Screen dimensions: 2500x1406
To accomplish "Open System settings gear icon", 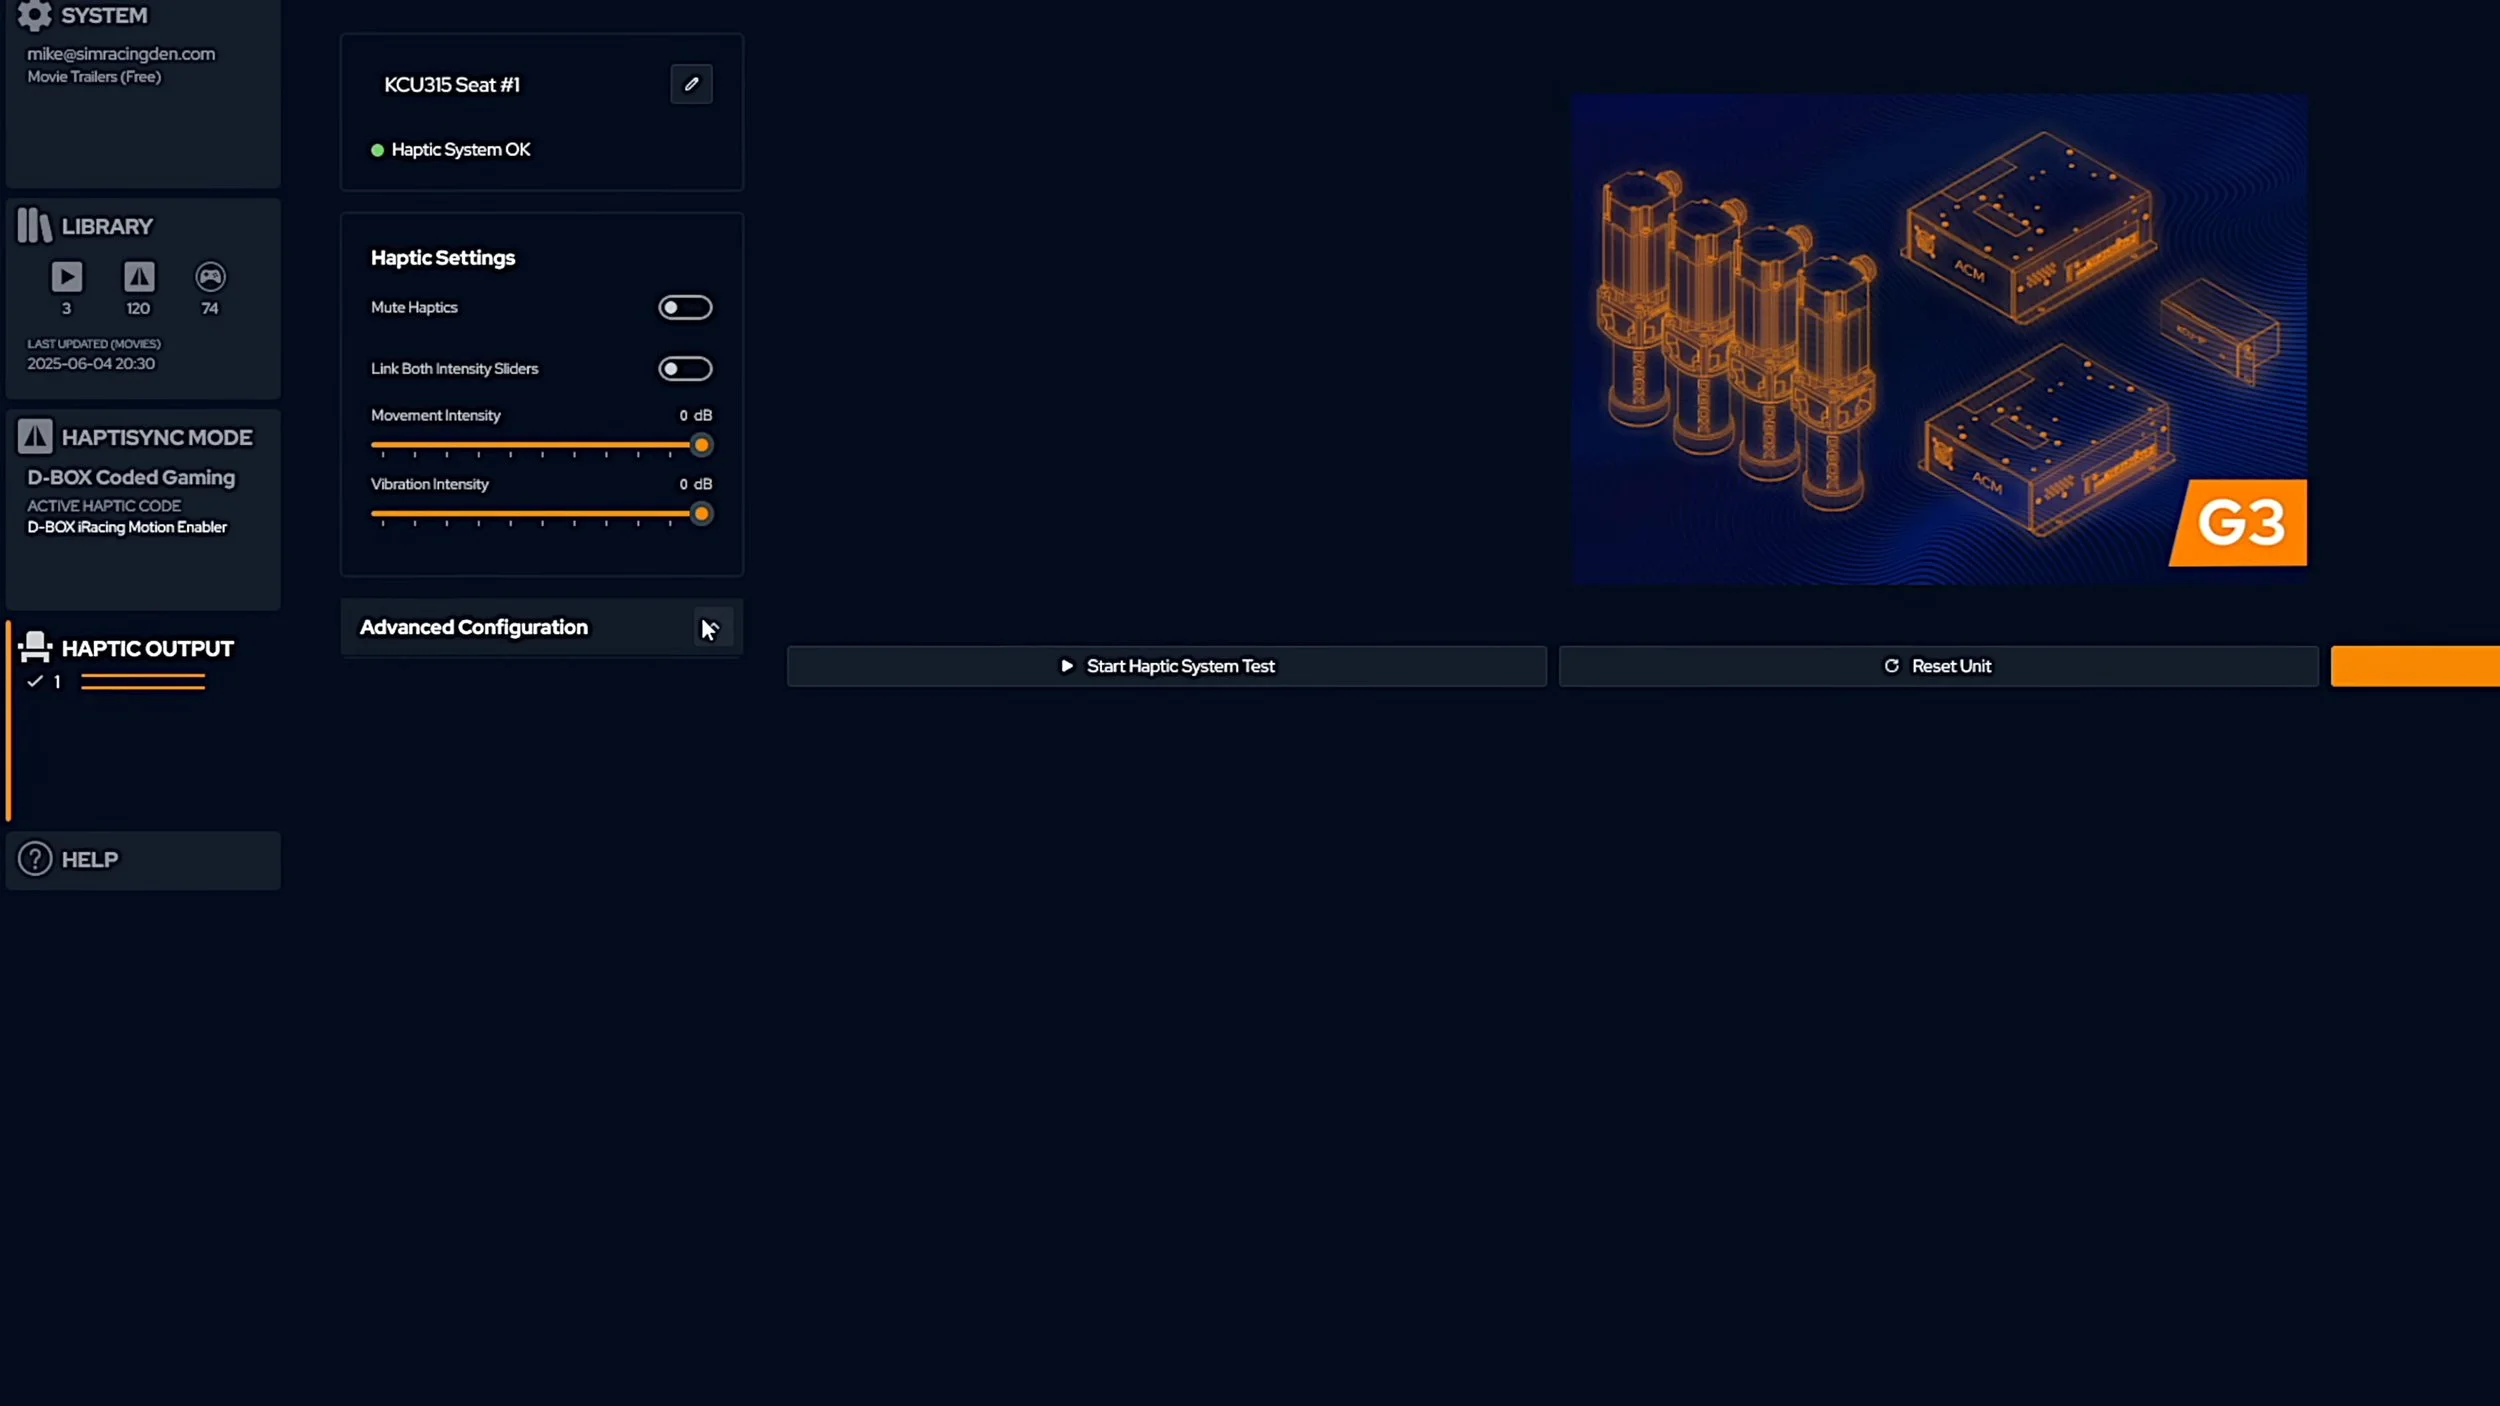I will [35, 14].
